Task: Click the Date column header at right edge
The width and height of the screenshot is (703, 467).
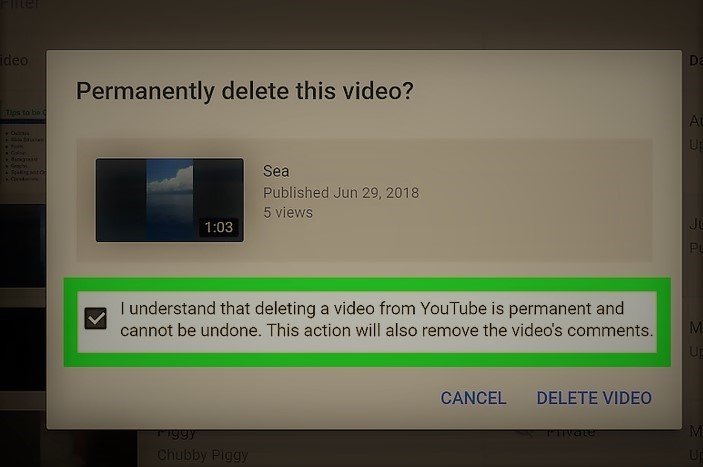Action: (x=696, y=60)
